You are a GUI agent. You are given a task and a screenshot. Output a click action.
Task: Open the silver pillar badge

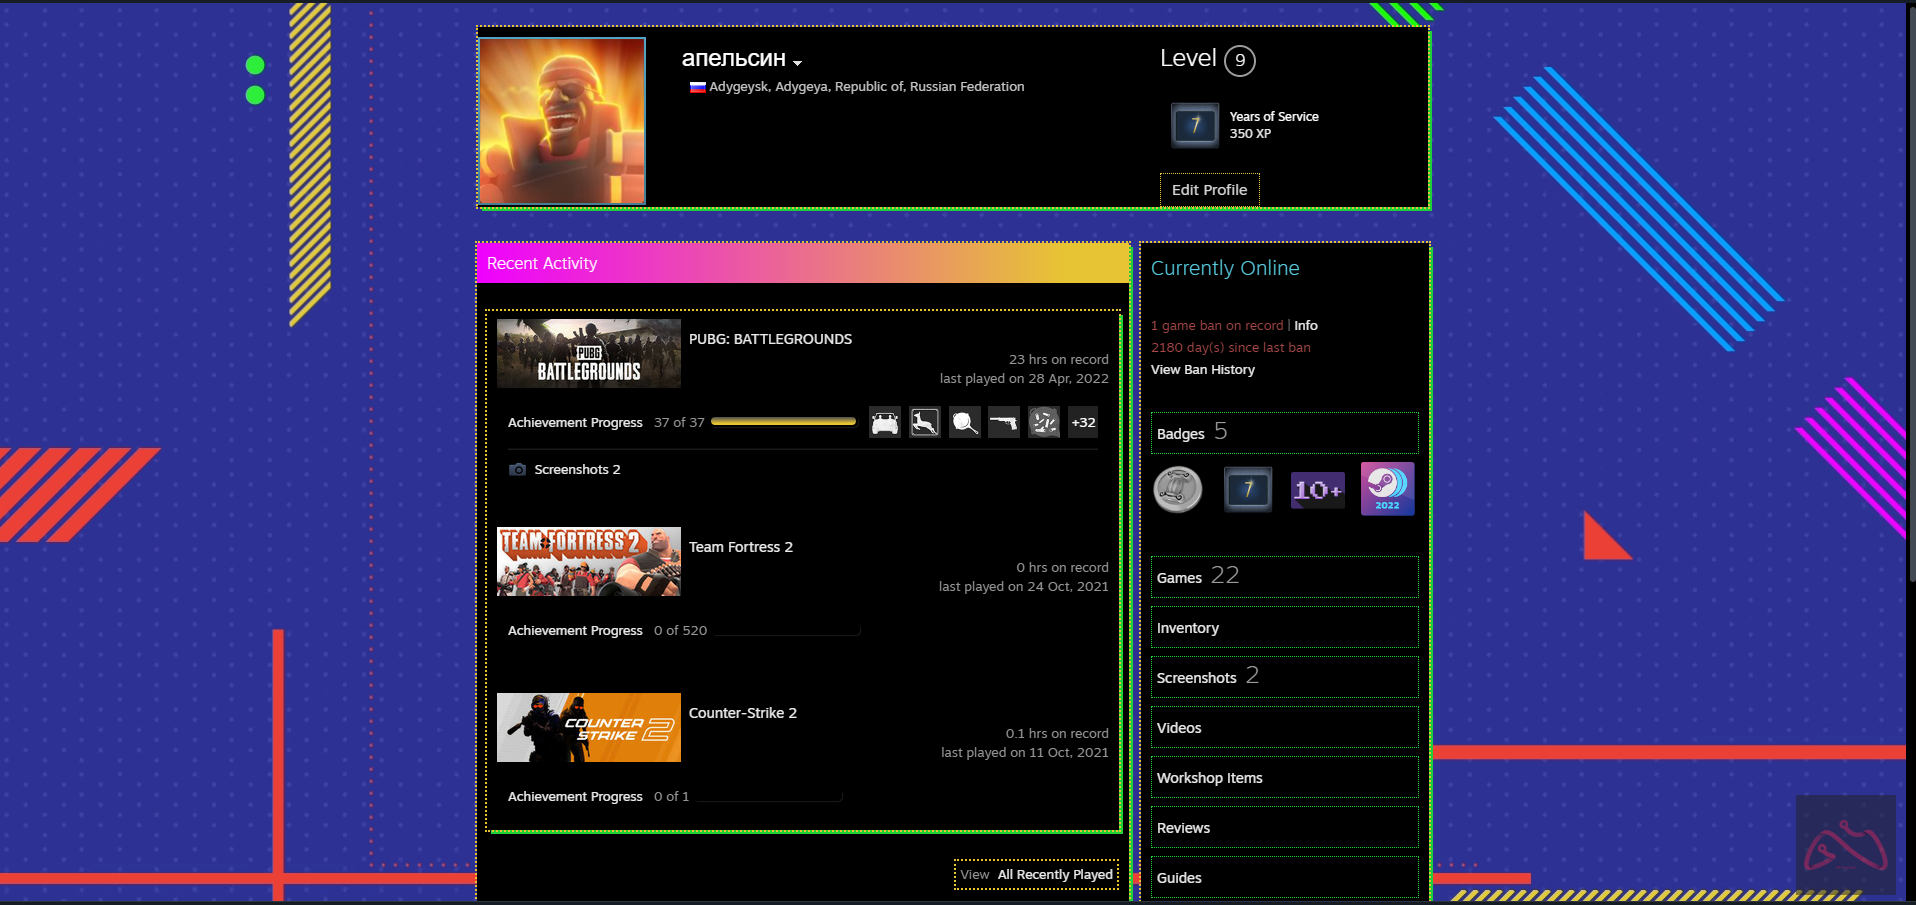(x=1178, y=489)
